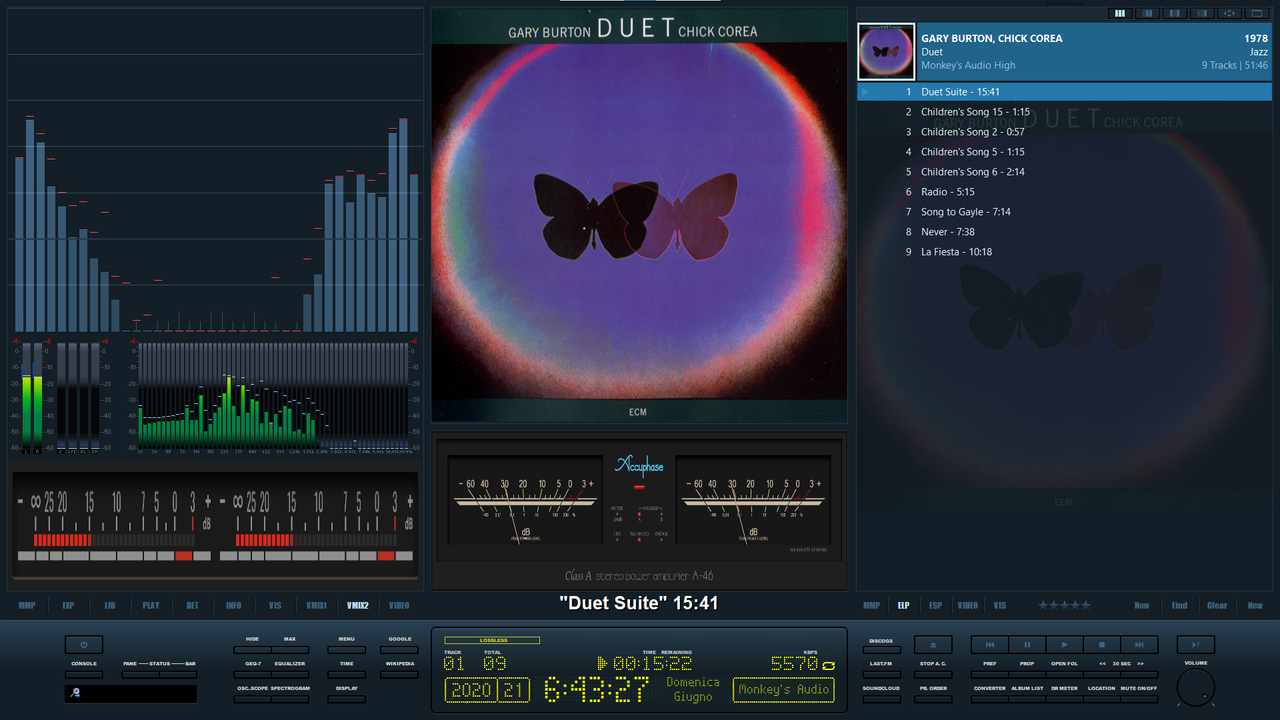Seek forward 30 seconds with >> button

pos(1139,675)
